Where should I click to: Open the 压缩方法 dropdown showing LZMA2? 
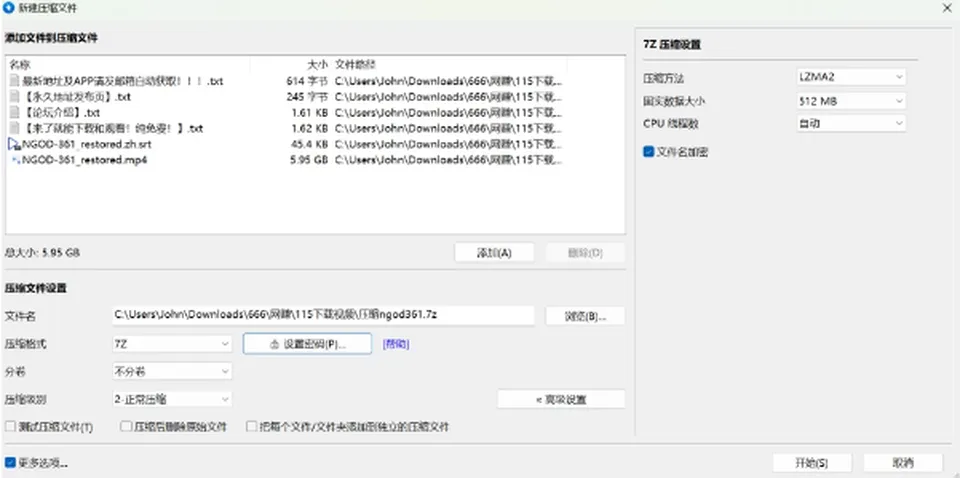point(850,77)
